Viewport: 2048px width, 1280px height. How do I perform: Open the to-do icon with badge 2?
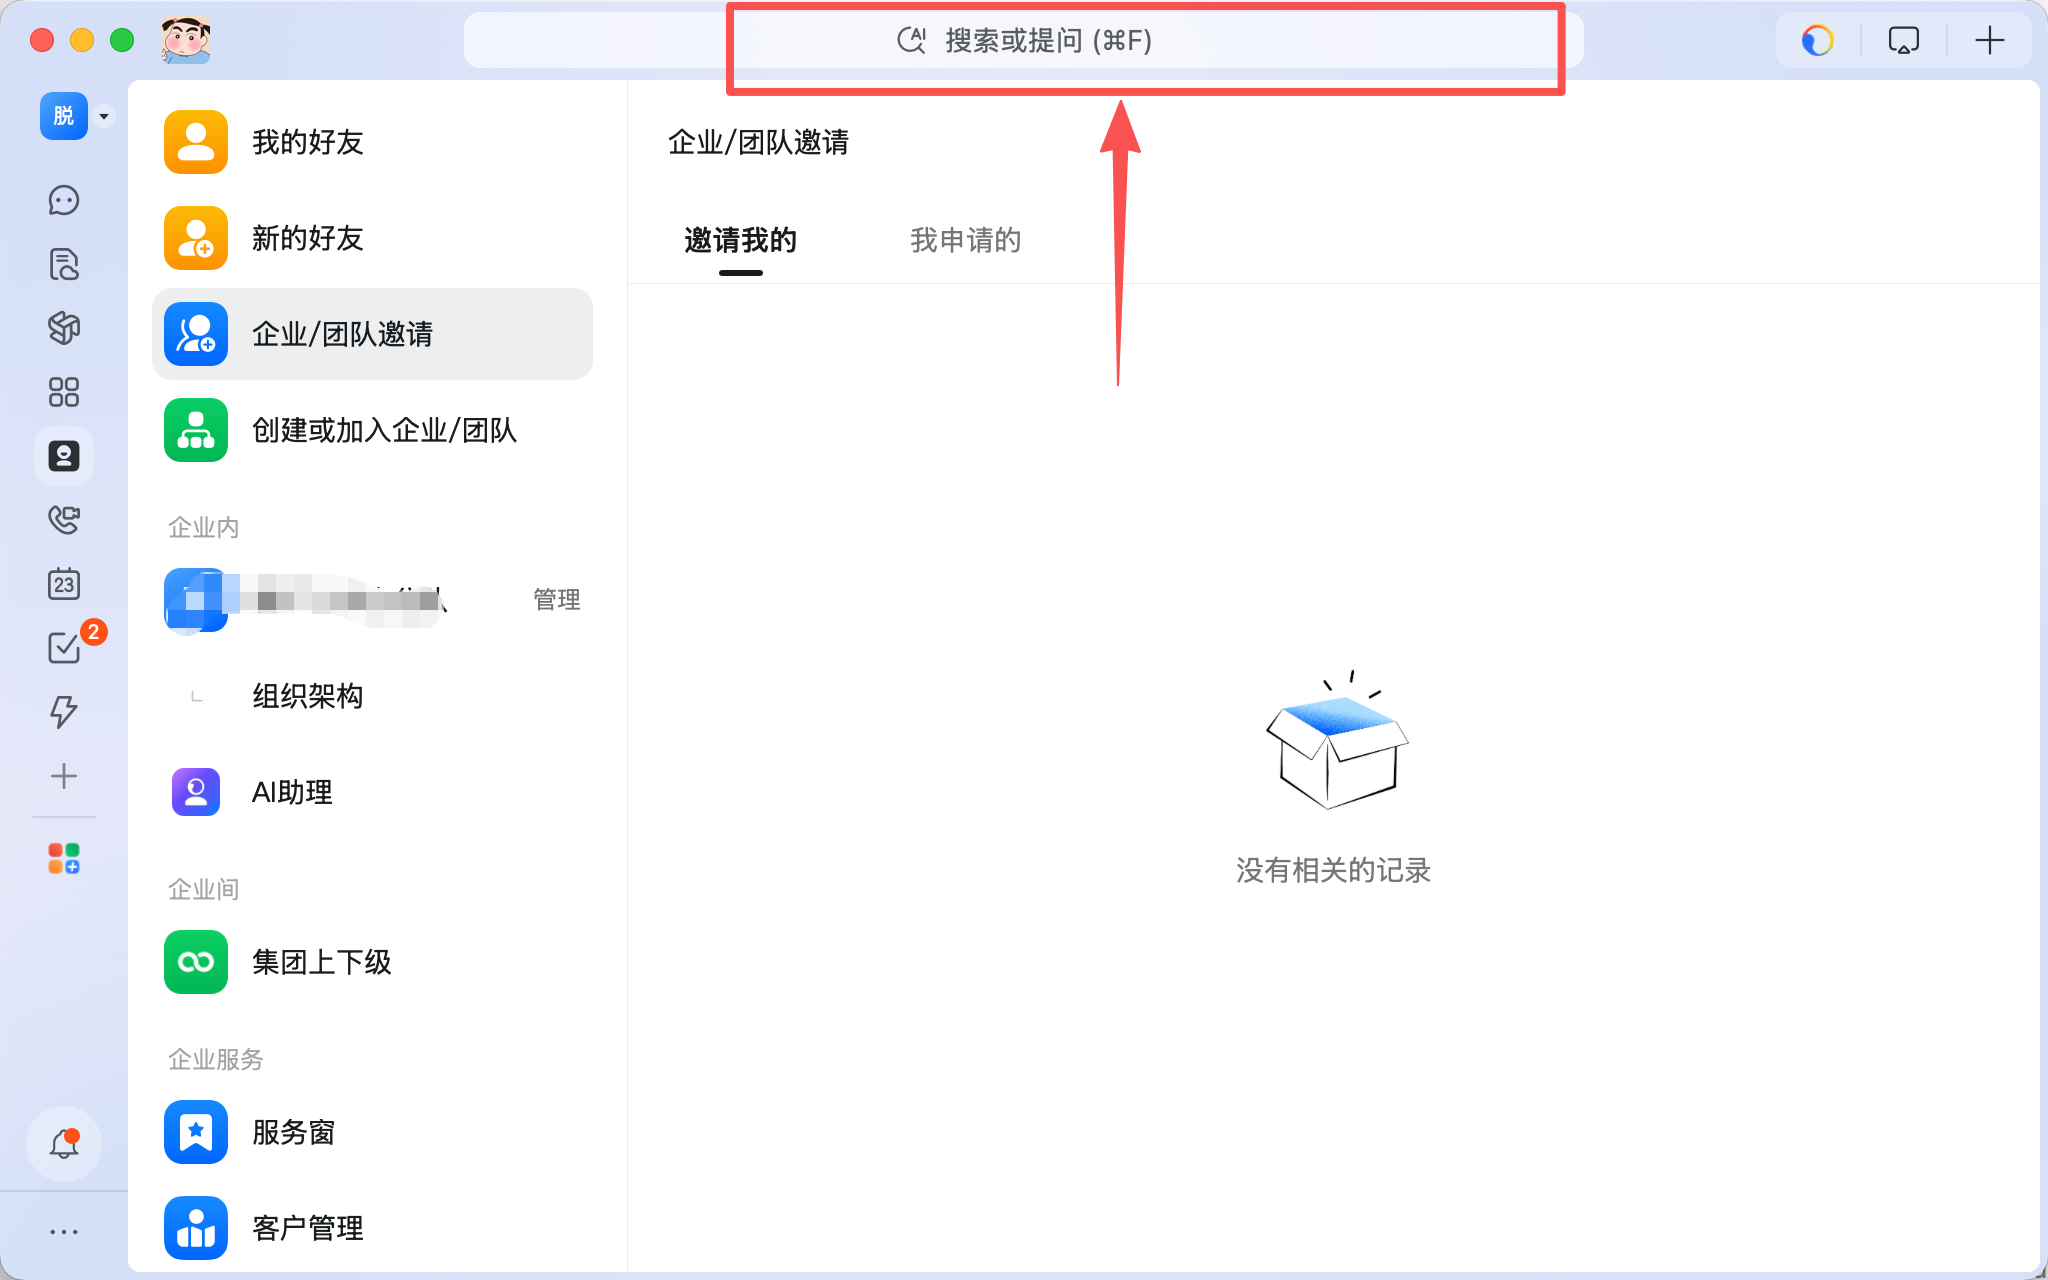coord(64,648)
